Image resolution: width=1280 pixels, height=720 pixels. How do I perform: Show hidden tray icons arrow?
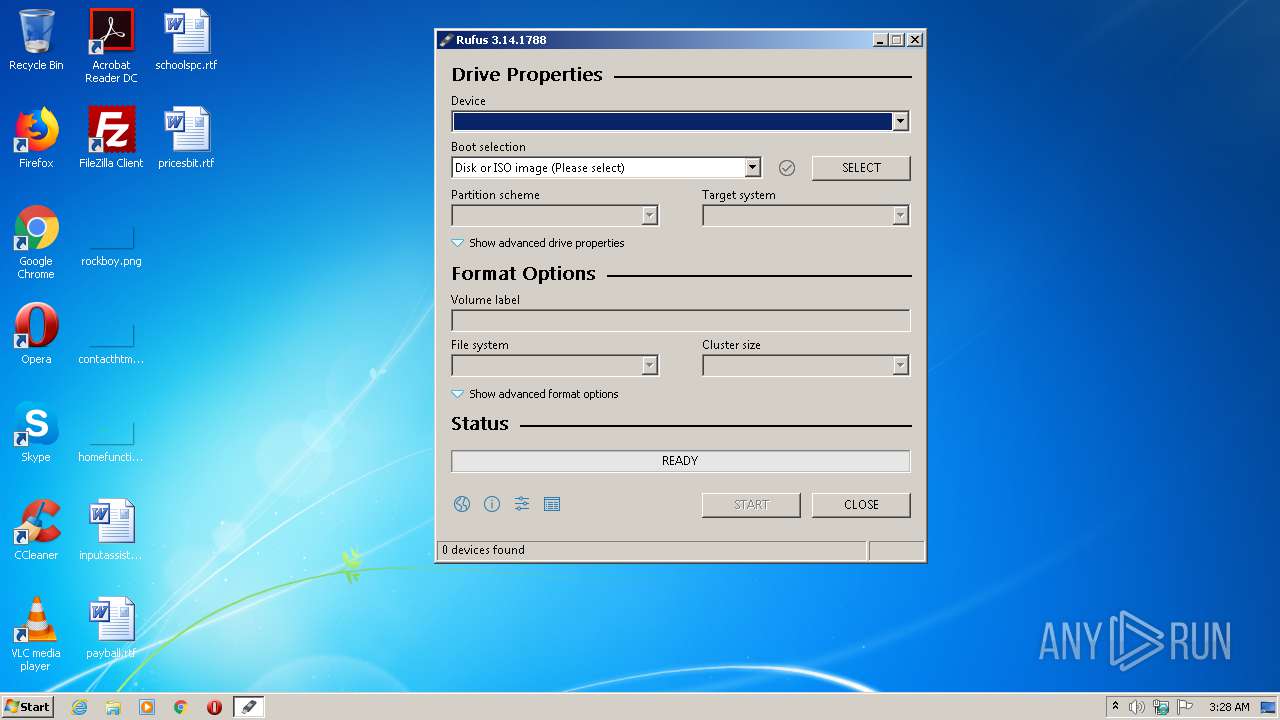point(1115,706)
